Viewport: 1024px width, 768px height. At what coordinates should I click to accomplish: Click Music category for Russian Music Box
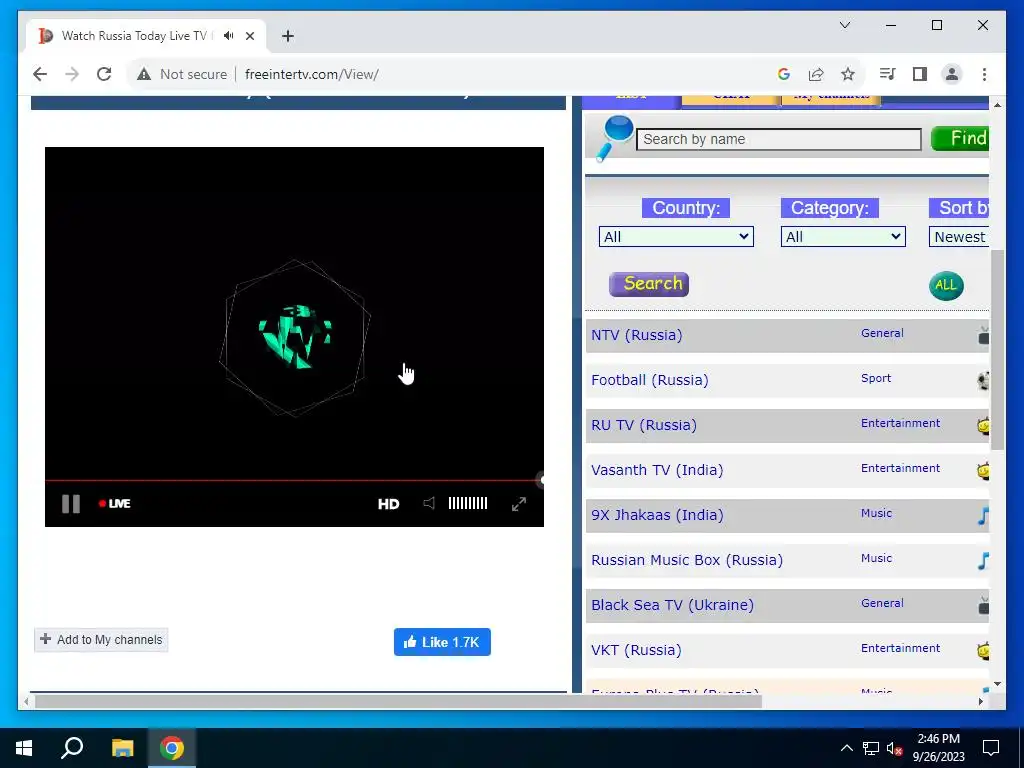point(876,558)
